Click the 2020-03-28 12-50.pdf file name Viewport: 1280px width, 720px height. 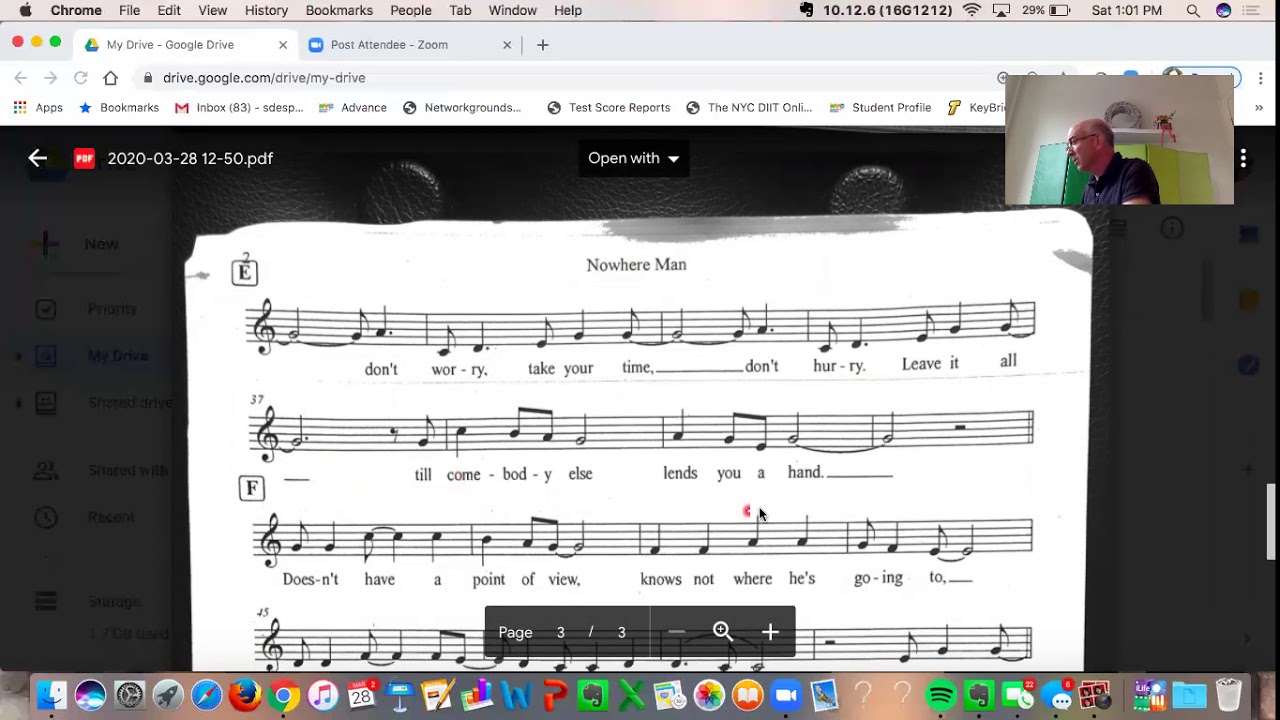coord(190,158)
